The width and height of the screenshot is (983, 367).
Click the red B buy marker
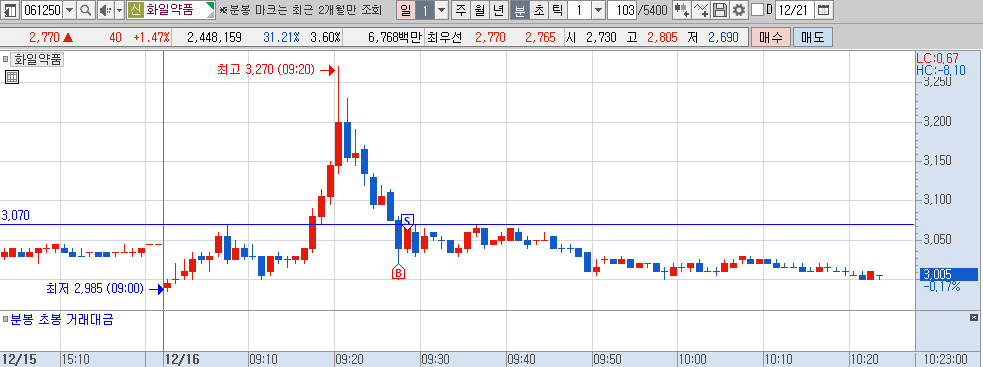[x=398, y=272]
